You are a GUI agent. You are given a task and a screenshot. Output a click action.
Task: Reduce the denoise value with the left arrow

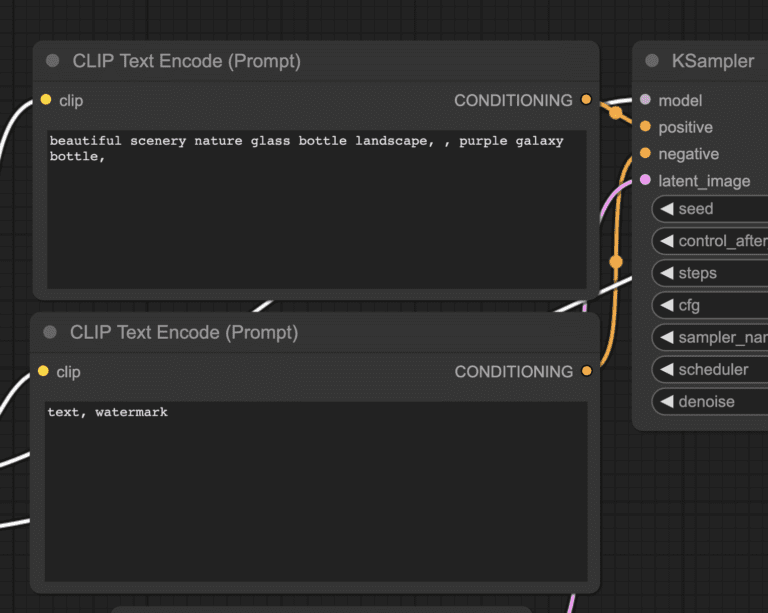tap(666, 402)
